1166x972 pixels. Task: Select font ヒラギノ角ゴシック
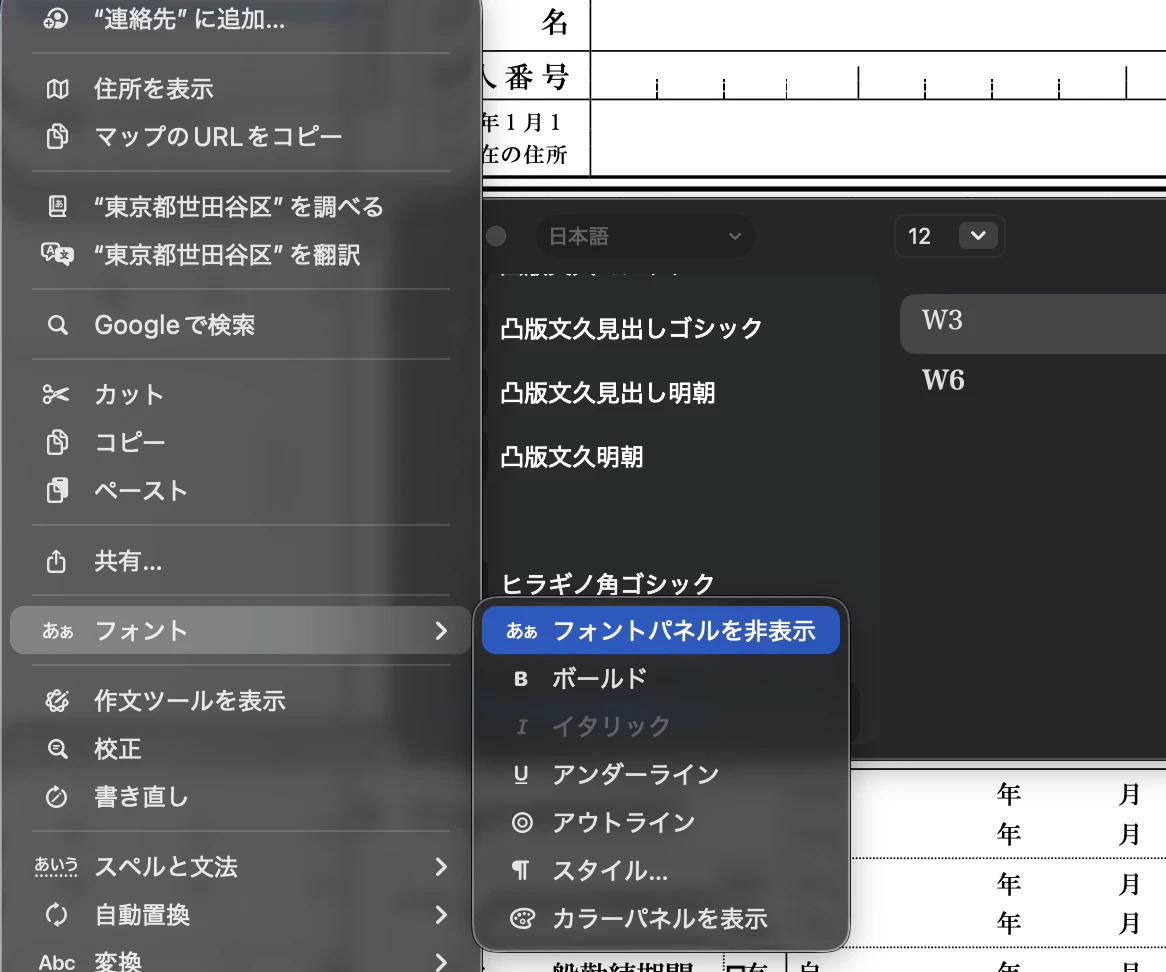(608, 584)
